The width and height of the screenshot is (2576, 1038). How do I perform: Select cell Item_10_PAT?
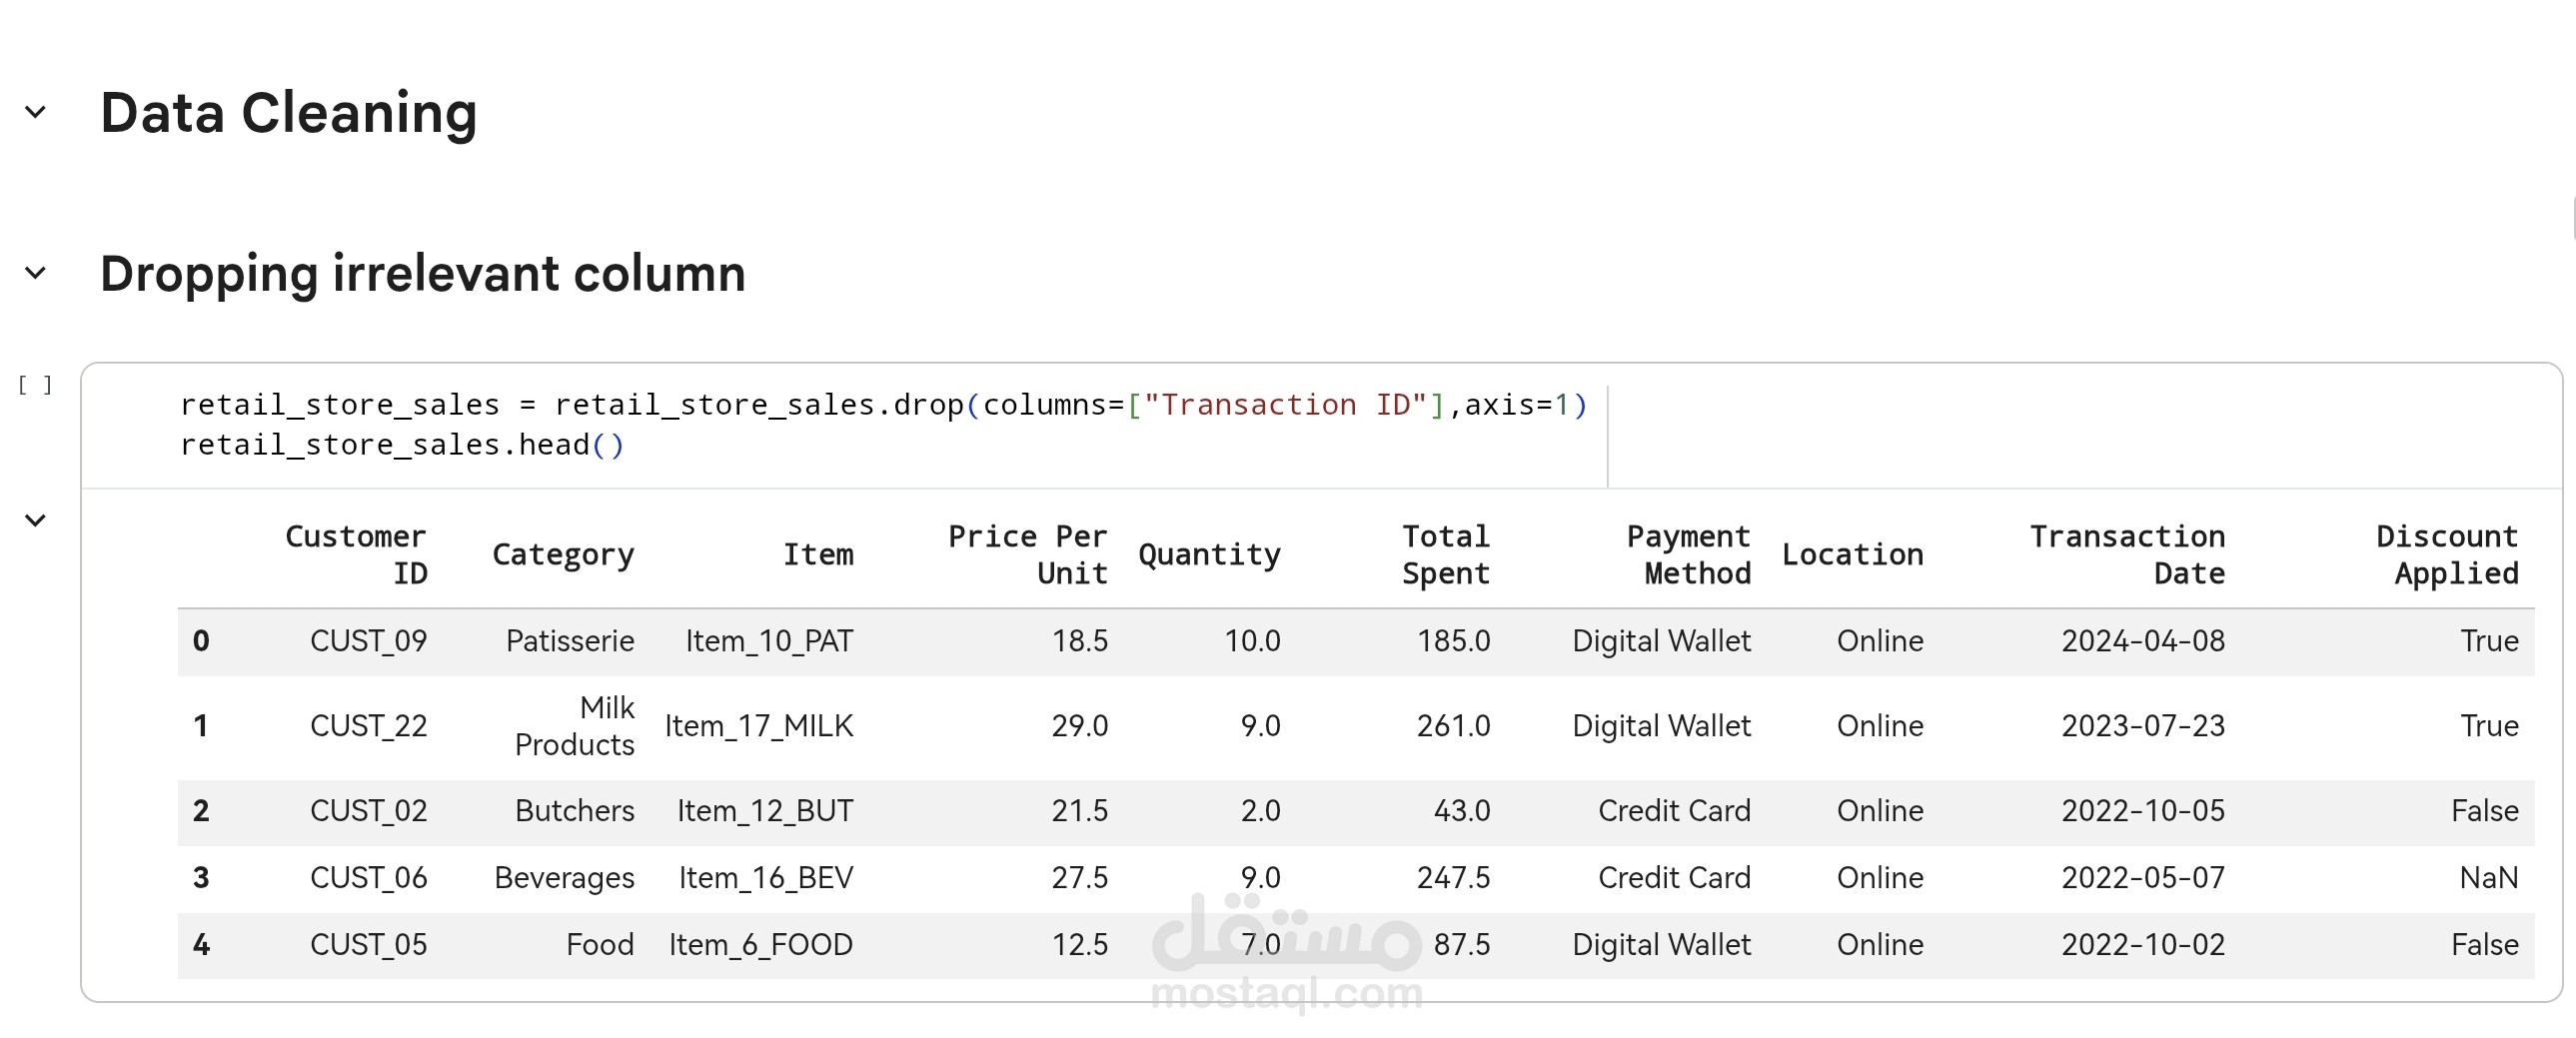(x=770, y=641)
